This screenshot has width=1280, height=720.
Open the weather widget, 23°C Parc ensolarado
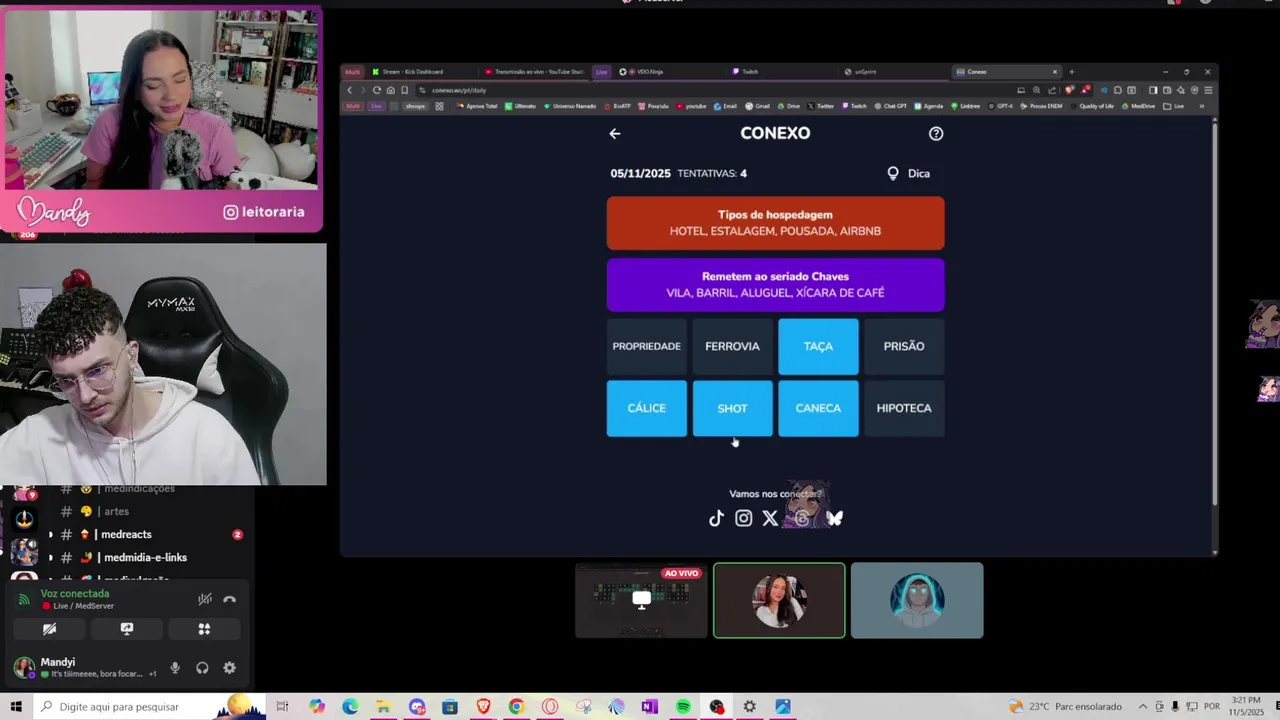point(1066,707)
